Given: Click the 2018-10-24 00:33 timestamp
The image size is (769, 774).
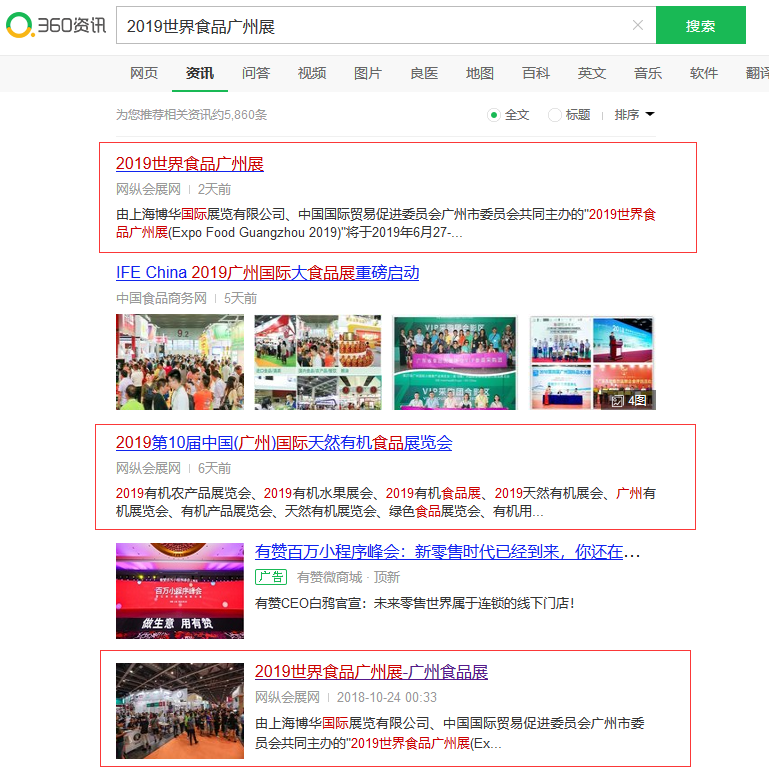Looking at the screenshot, I should pos(386,697).
